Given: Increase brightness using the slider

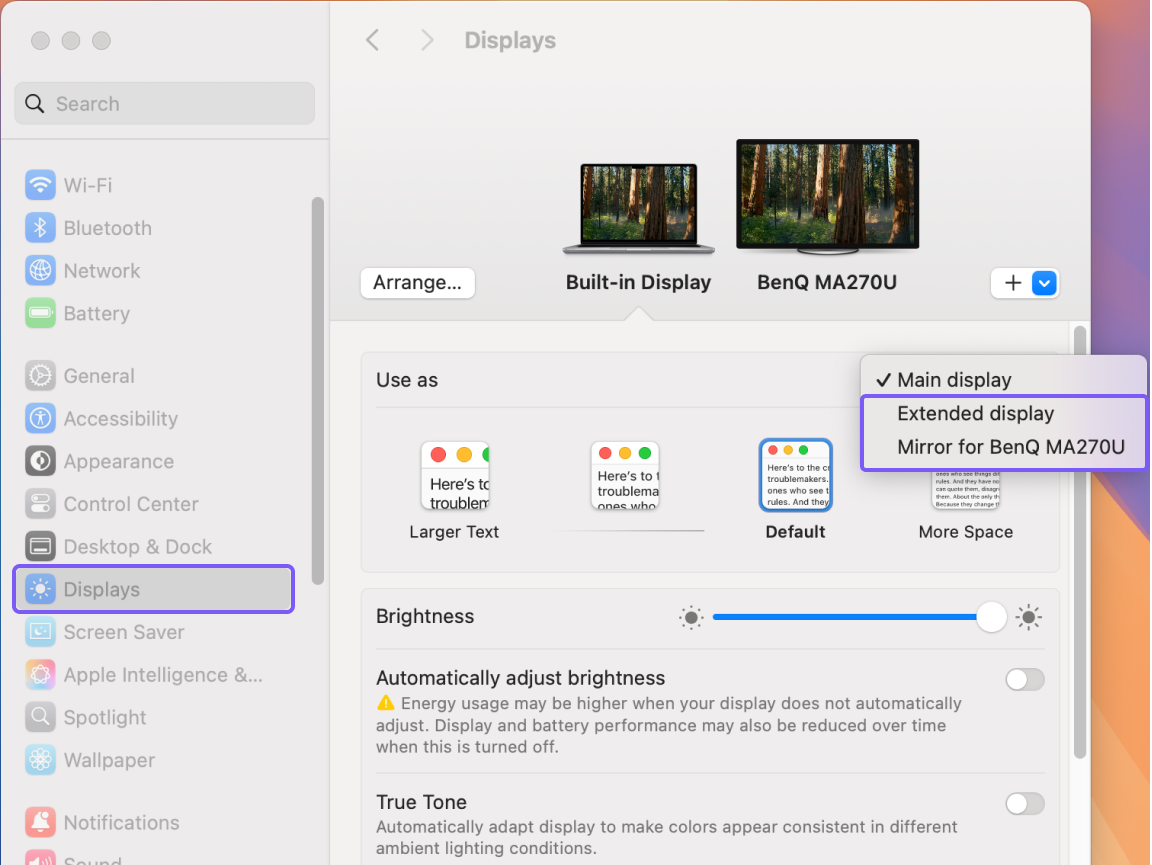Looking at the screenshot, I should pyautogui.click(x=991, y=617).
